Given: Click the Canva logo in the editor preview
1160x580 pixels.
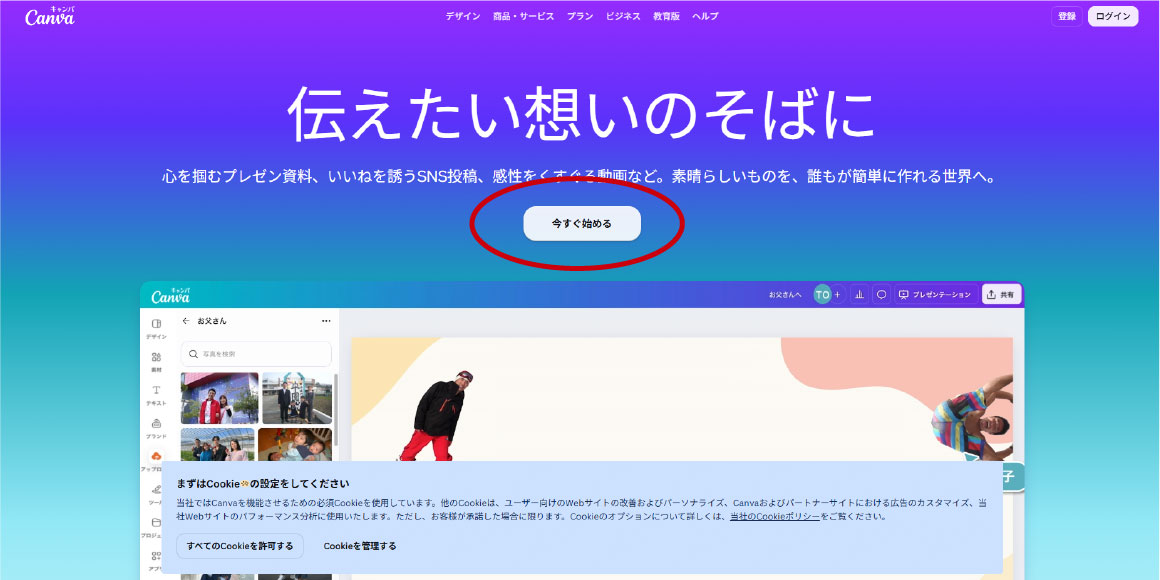Looking at the screenshot, I should (x=170, y=294).
